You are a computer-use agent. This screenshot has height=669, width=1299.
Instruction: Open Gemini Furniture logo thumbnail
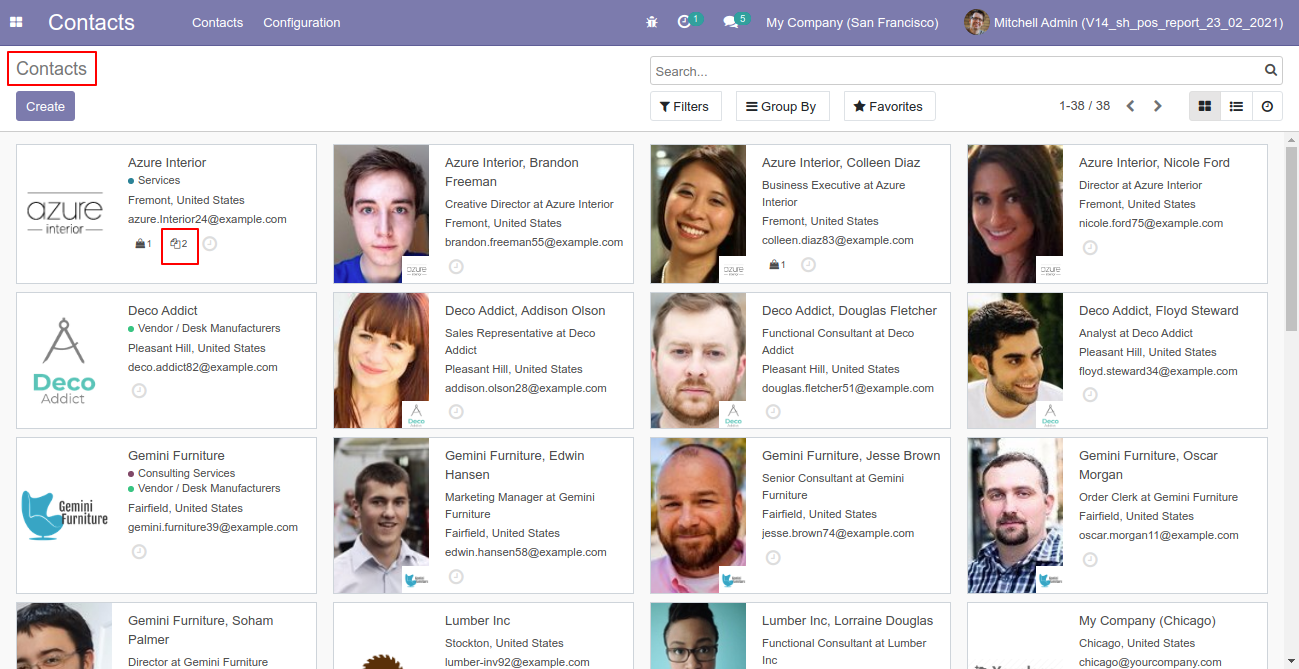65,515
